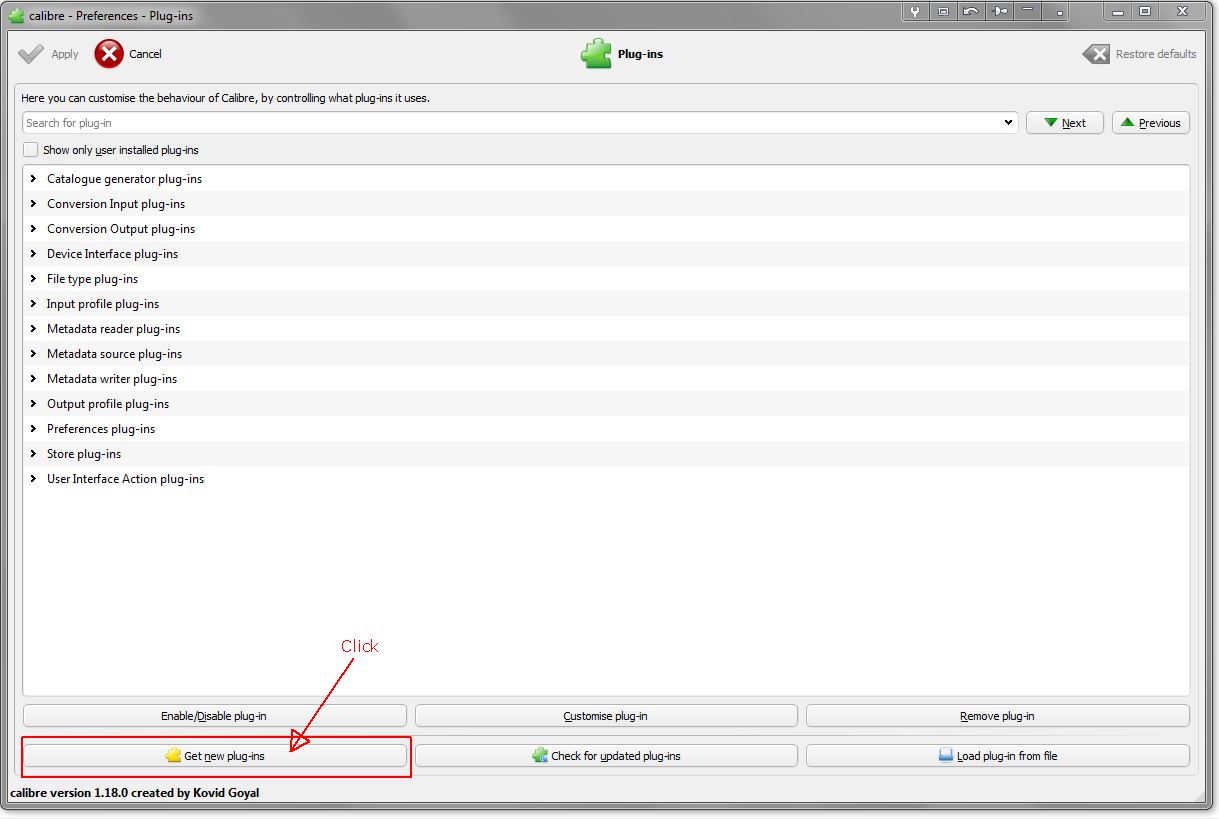Expand Metadata reader plug-ins
This screenshot has width=1219, height=819.
(33, 329)
